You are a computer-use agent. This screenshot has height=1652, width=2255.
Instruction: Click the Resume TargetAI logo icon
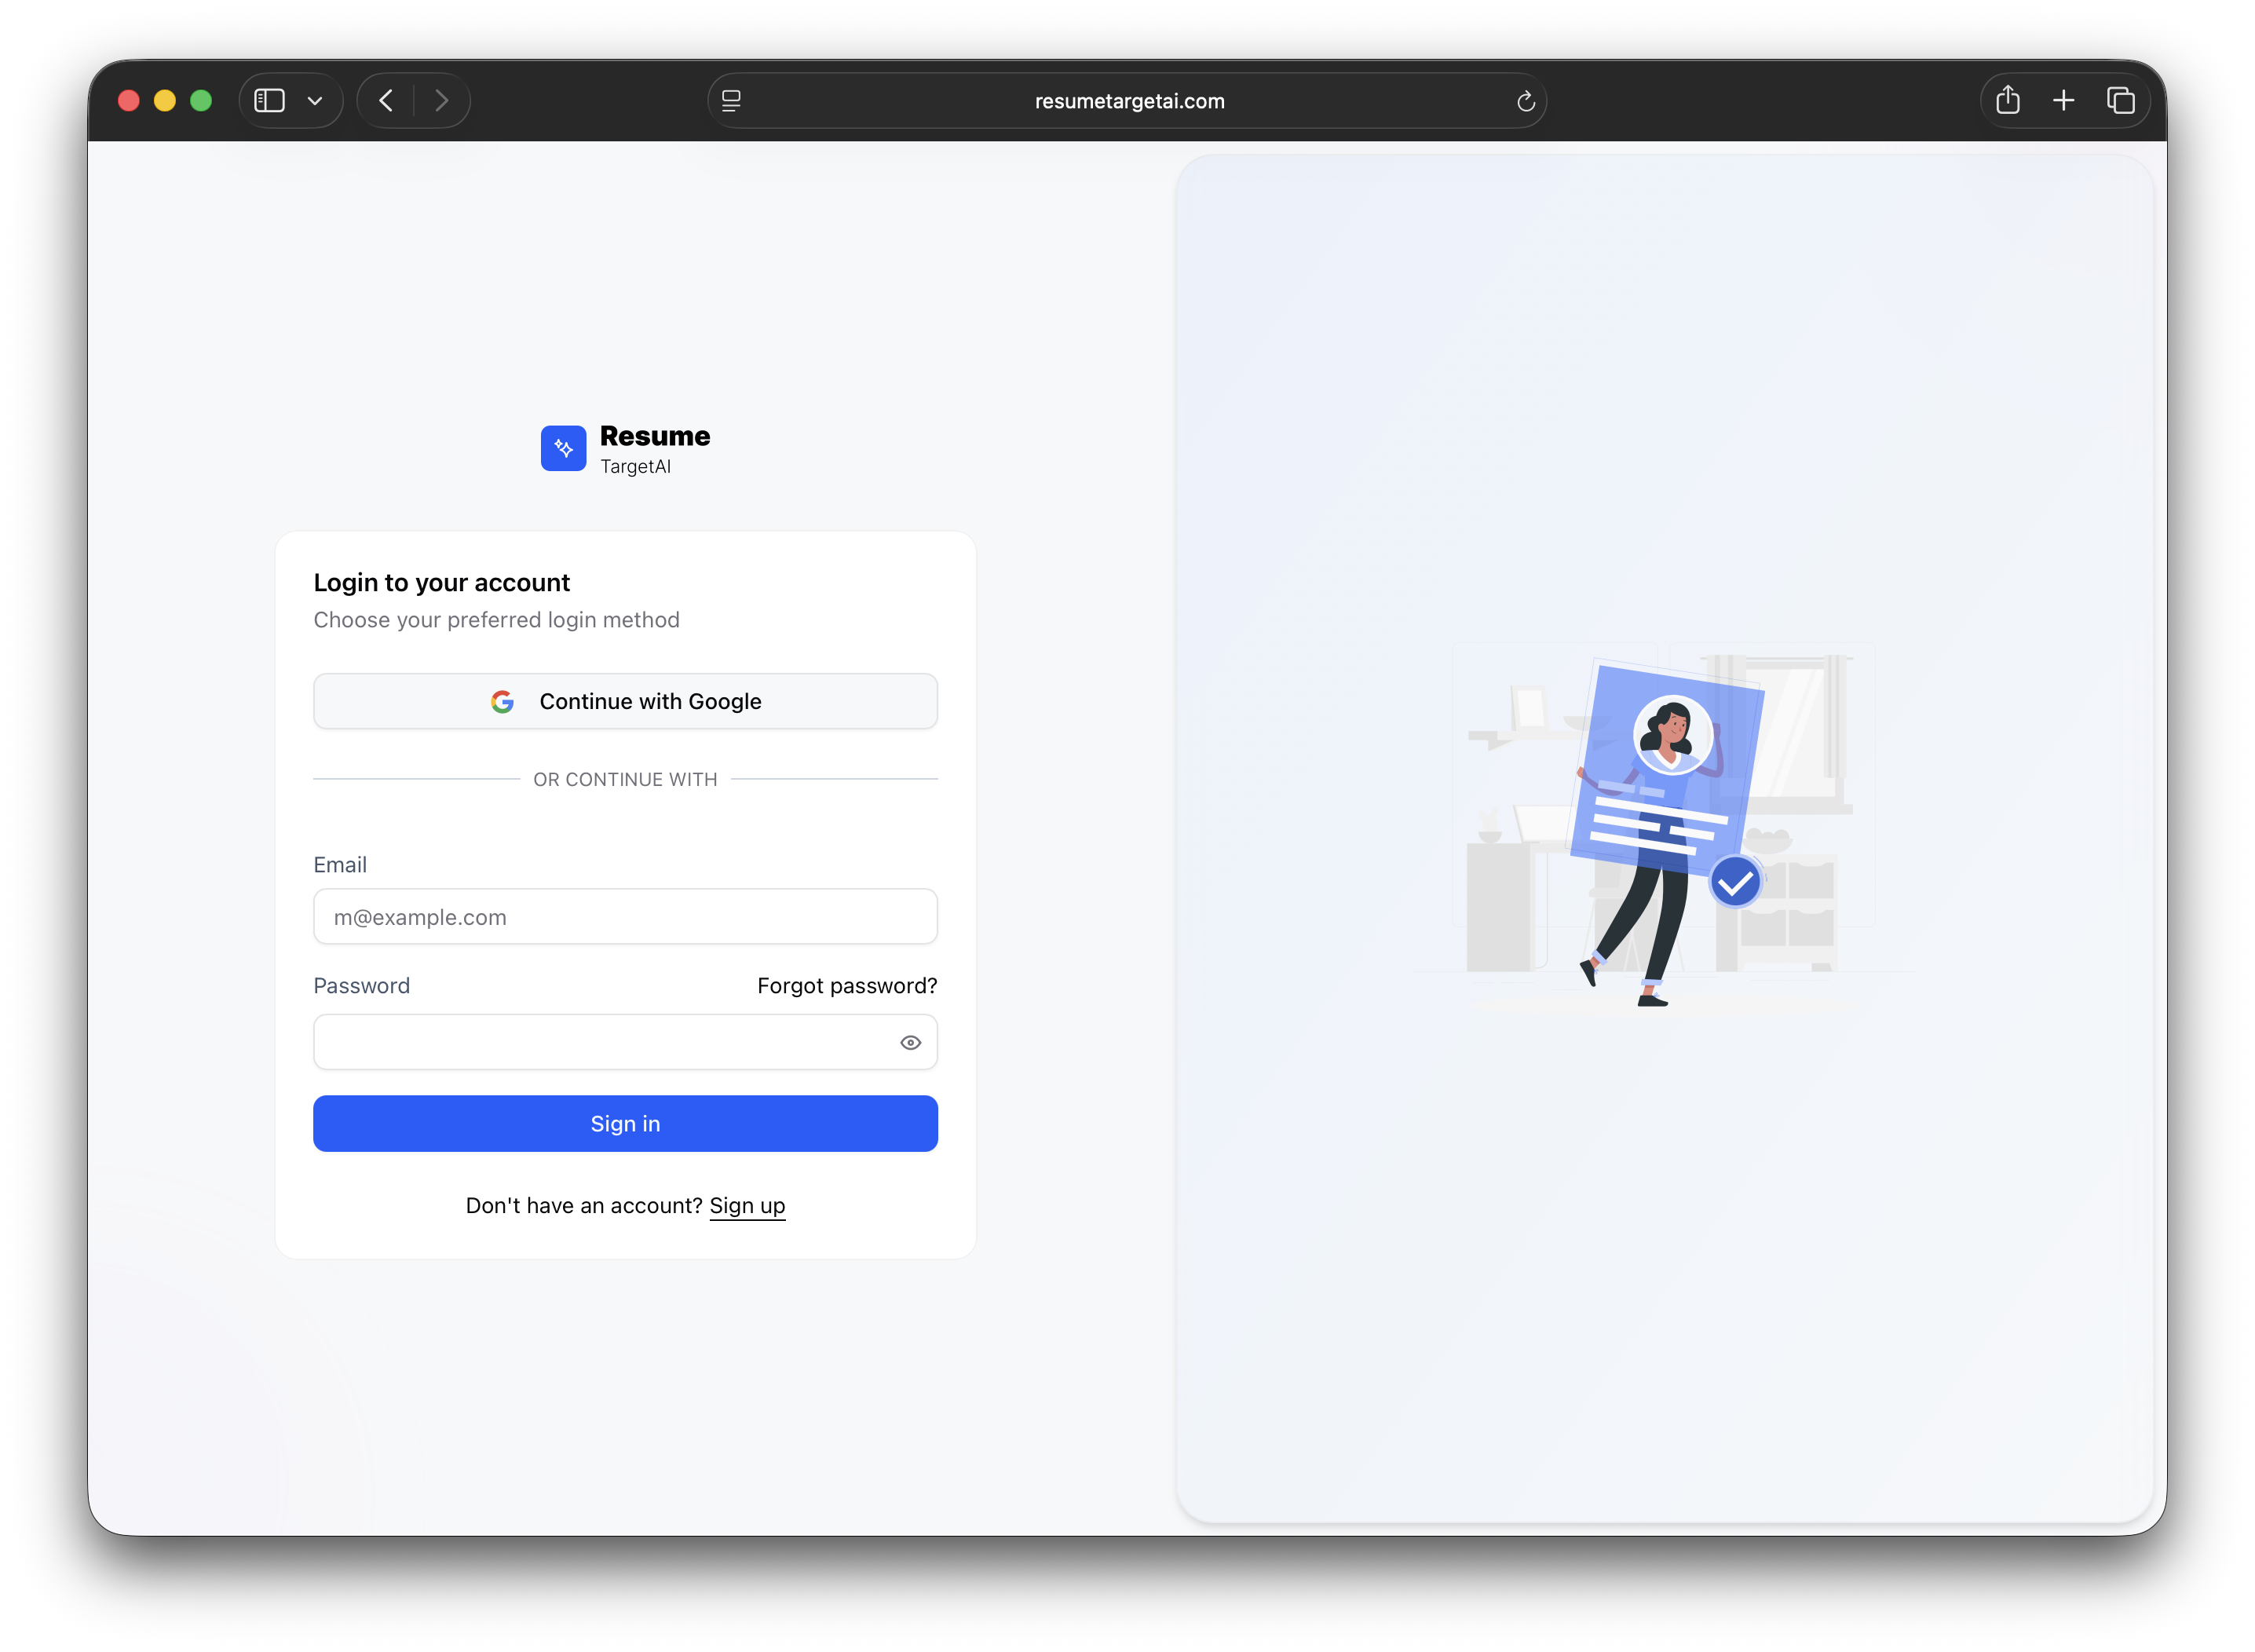tap(563, 449)
